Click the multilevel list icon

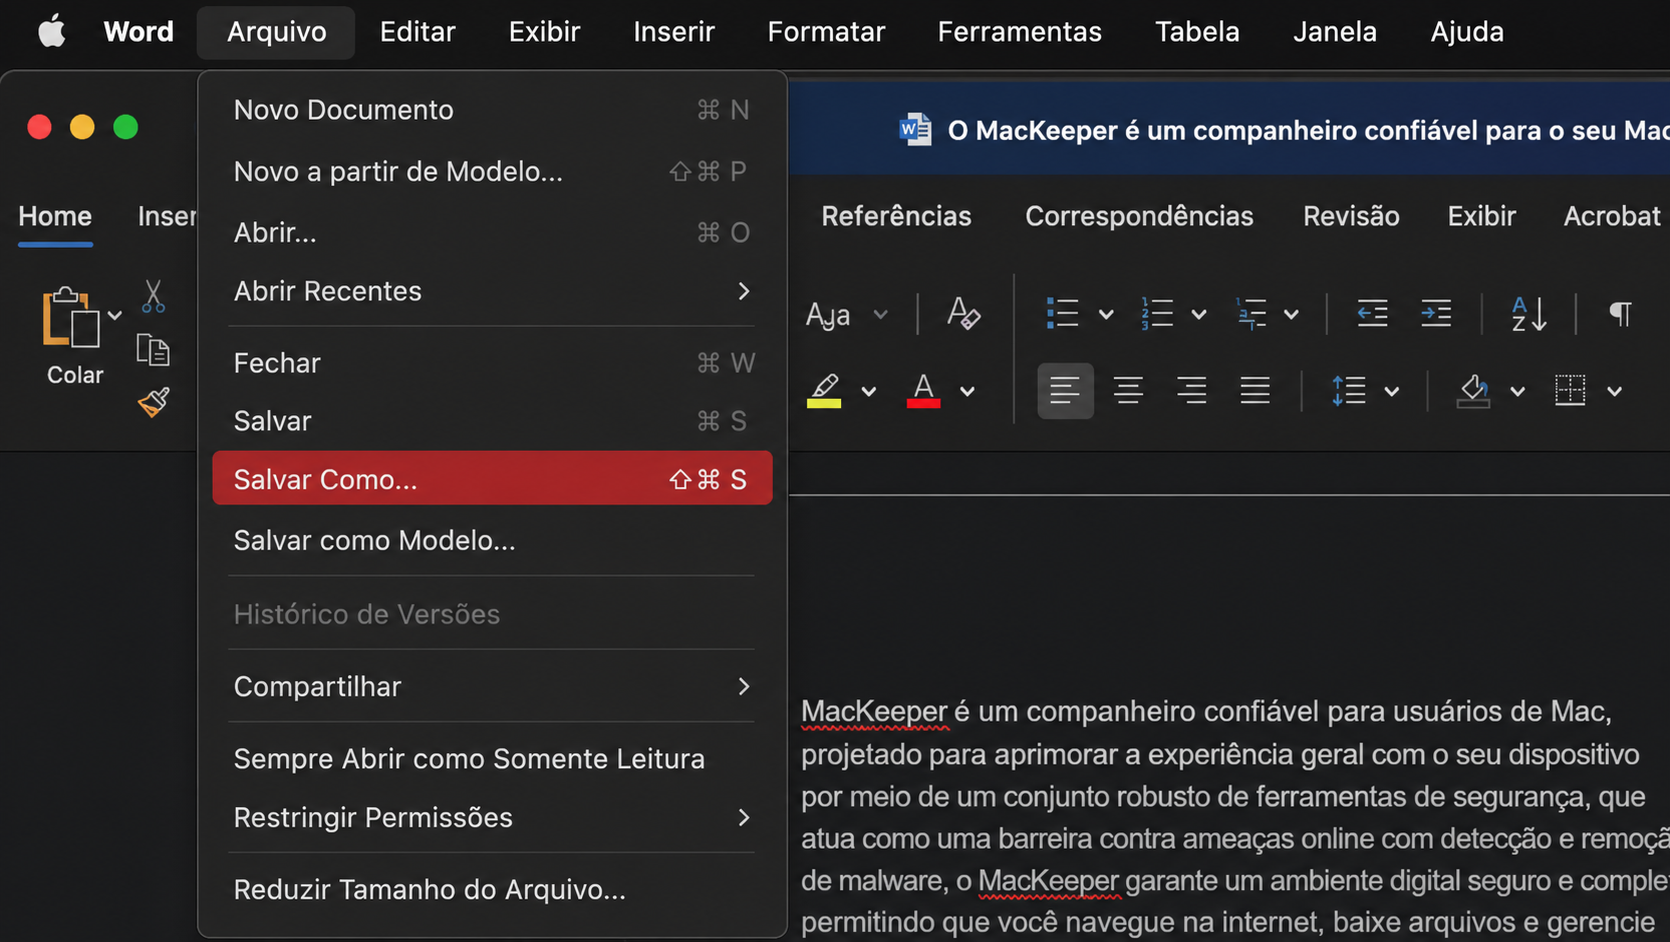coord(1251,314)
